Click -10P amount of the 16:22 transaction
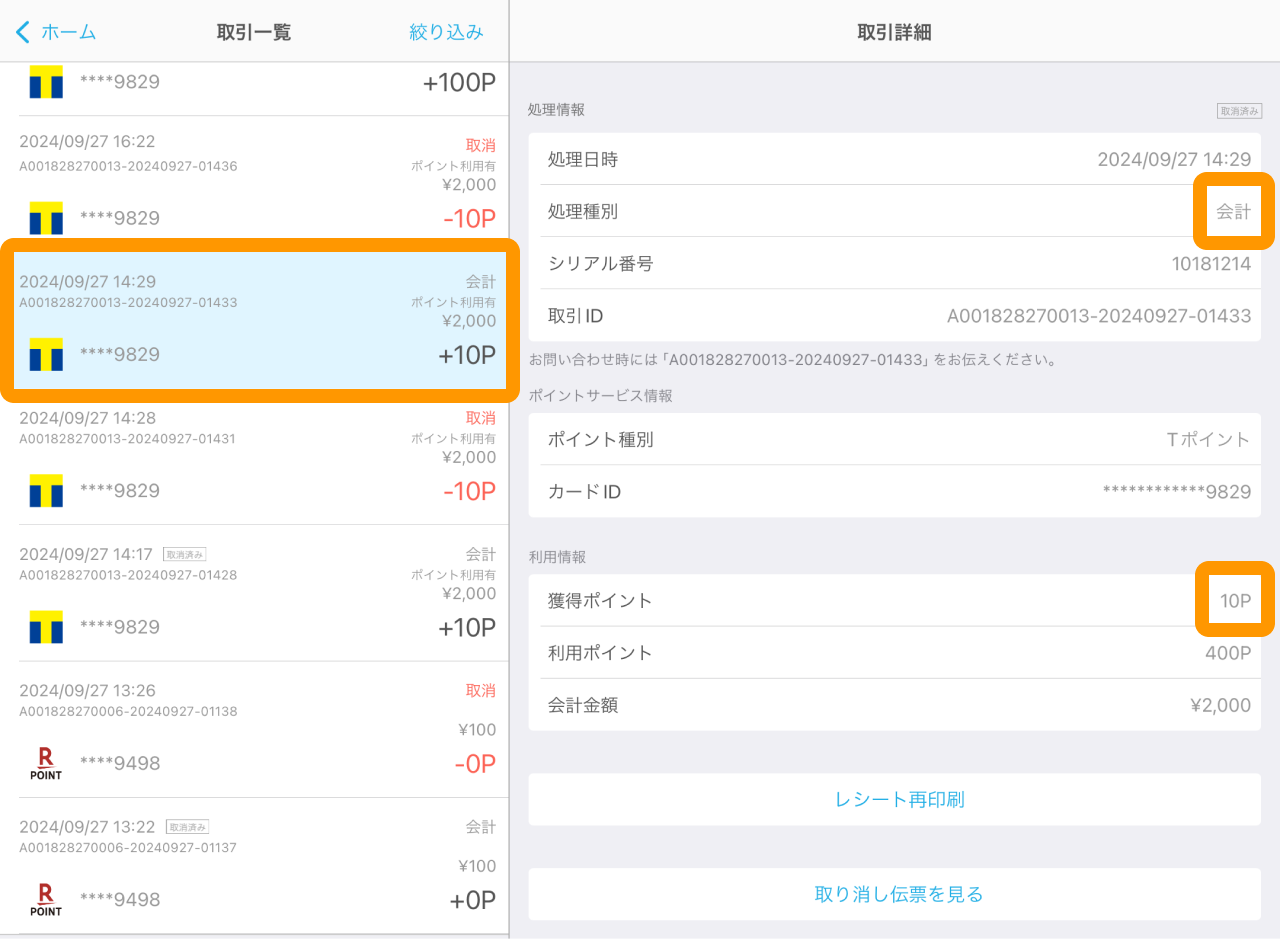This screenshot has height=939, width=1280. 468,219
